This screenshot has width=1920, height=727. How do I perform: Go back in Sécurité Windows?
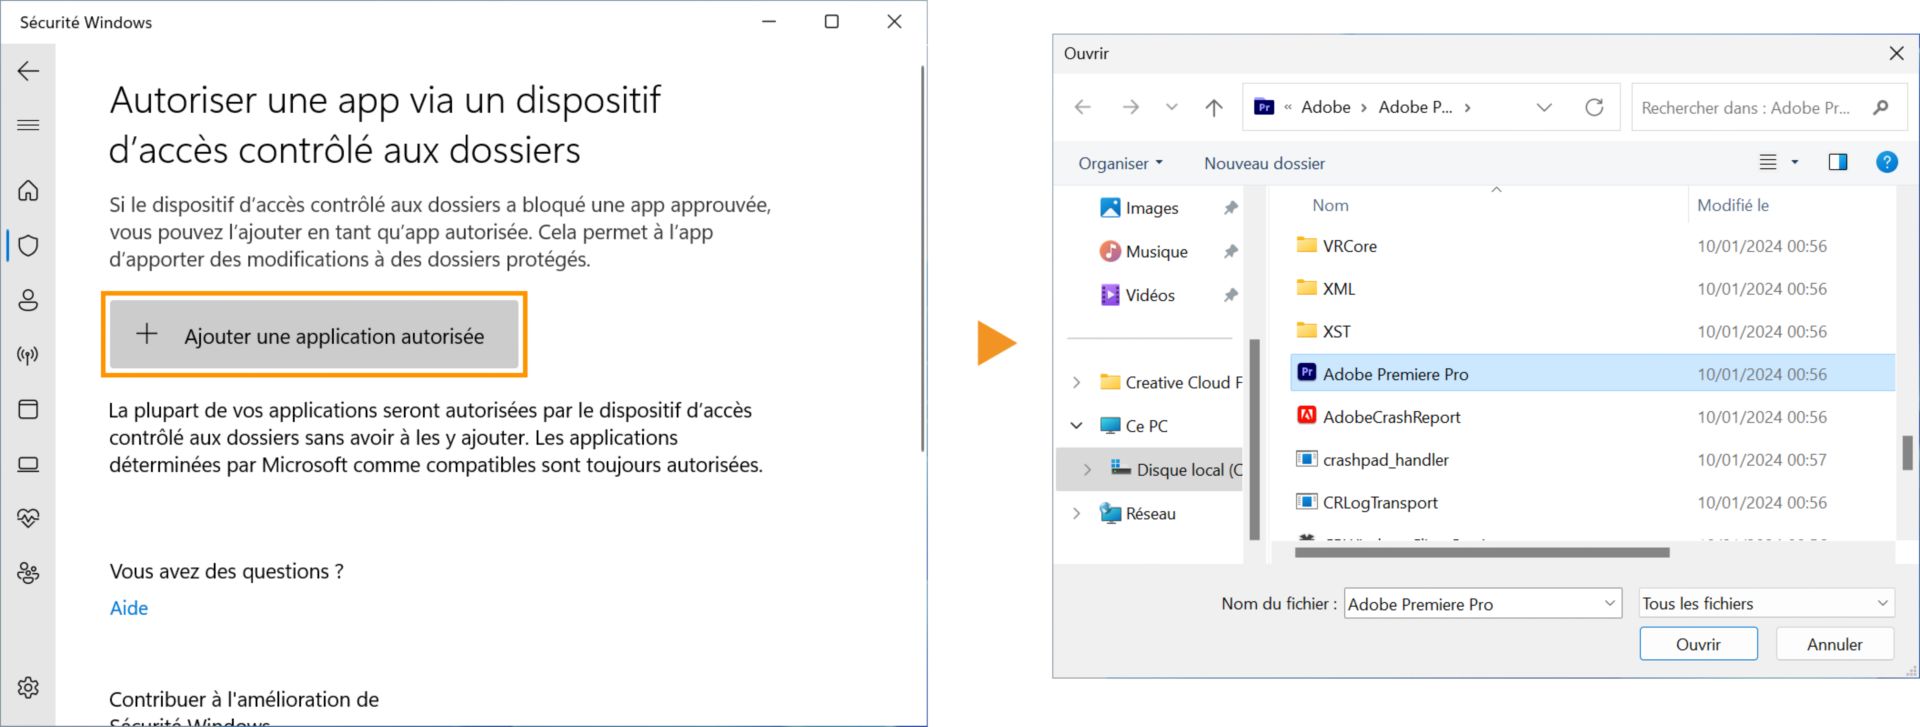click(28, 71)
